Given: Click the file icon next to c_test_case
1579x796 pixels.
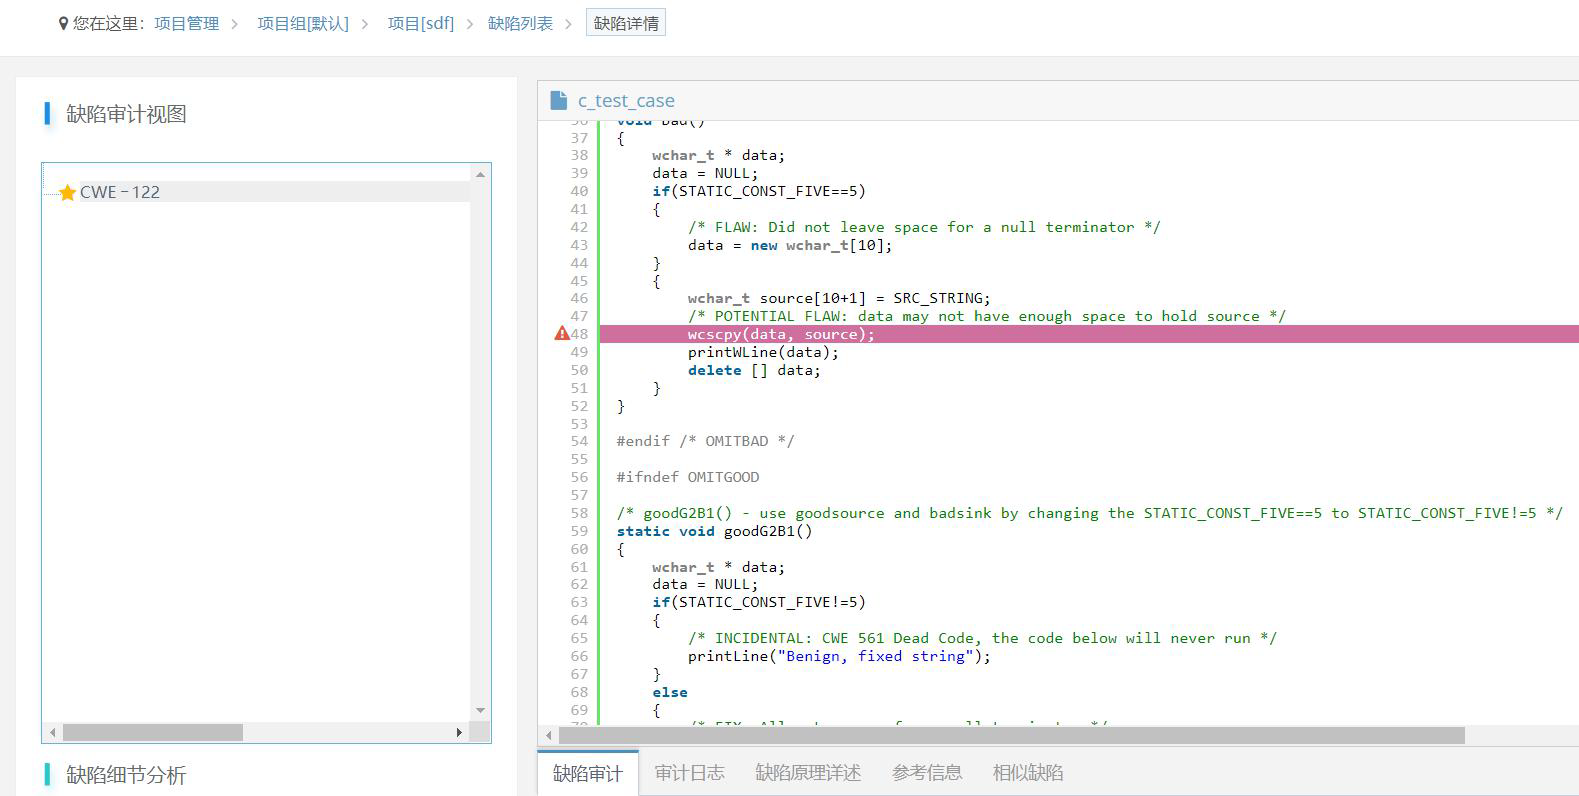Looking at the screenshot, I should (559, 100).
